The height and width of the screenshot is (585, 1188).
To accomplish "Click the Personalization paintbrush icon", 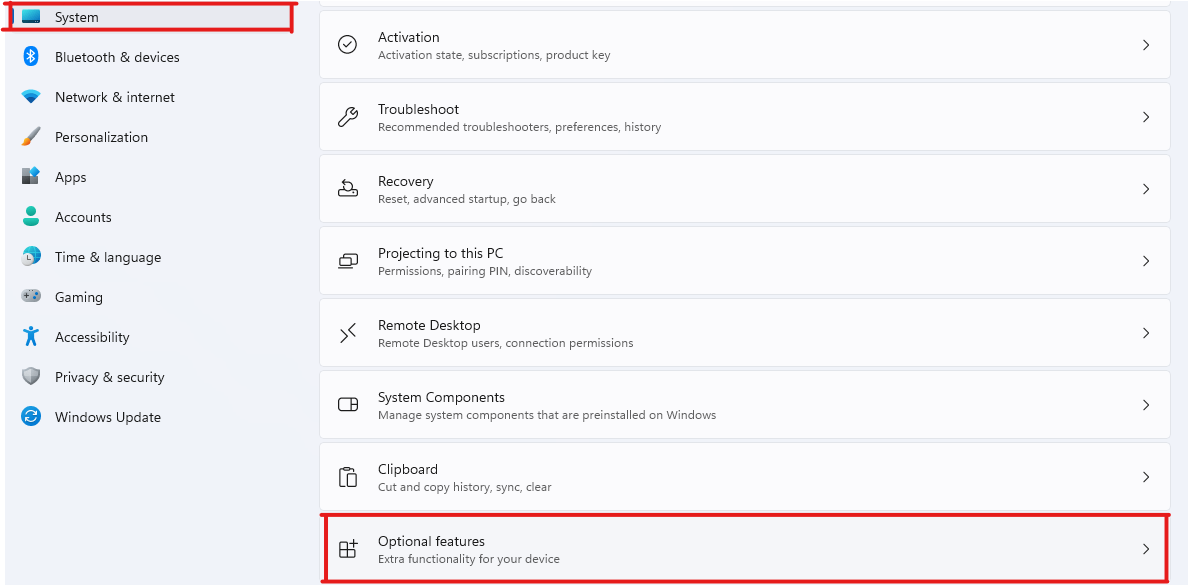I will point(31,137).
